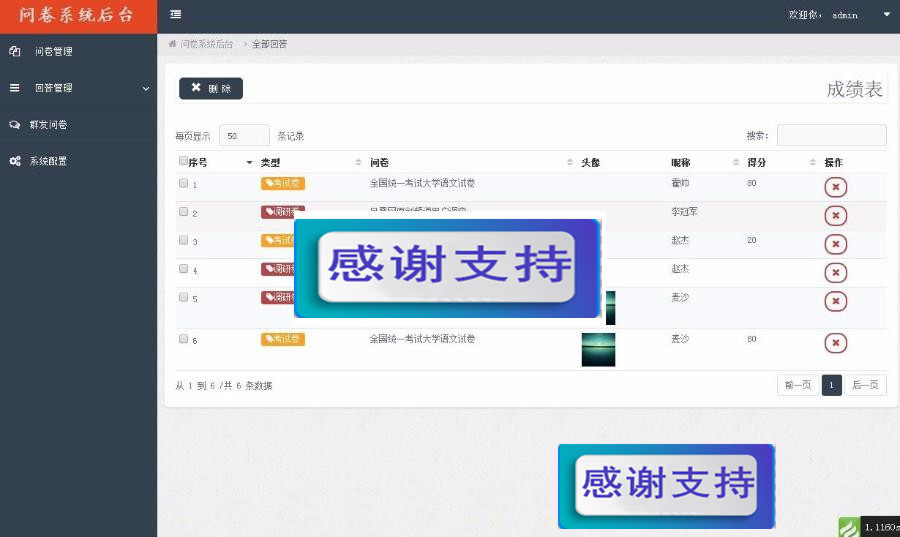Check the checkbox for row 1
Viewport: 900px width, 537px height.
click(183, 184)
